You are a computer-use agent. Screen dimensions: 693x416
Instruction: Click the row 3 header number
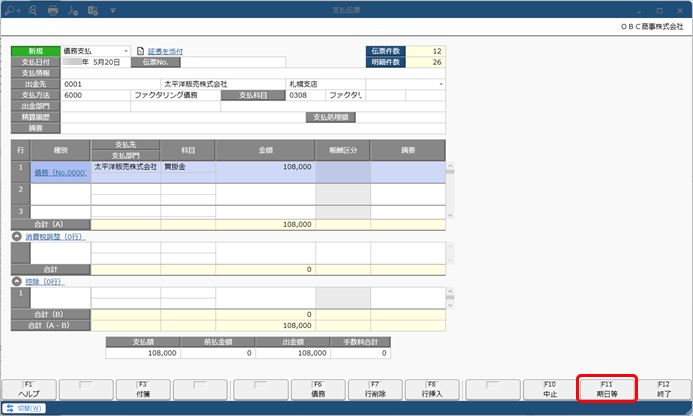click(x=20, y=212)
